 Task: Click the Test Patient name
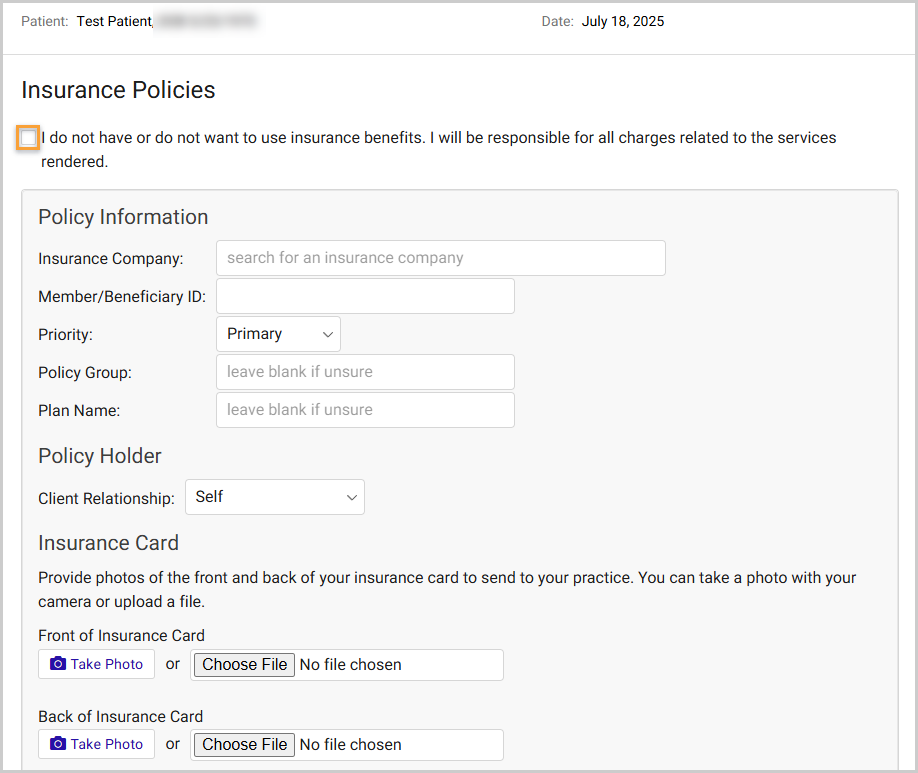point(115,22)
